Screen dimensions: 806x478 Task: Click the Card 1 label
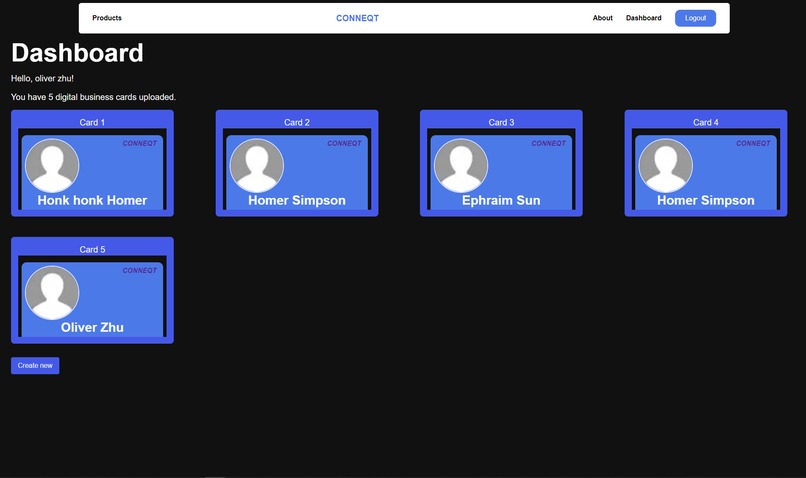tap(92, 122)
